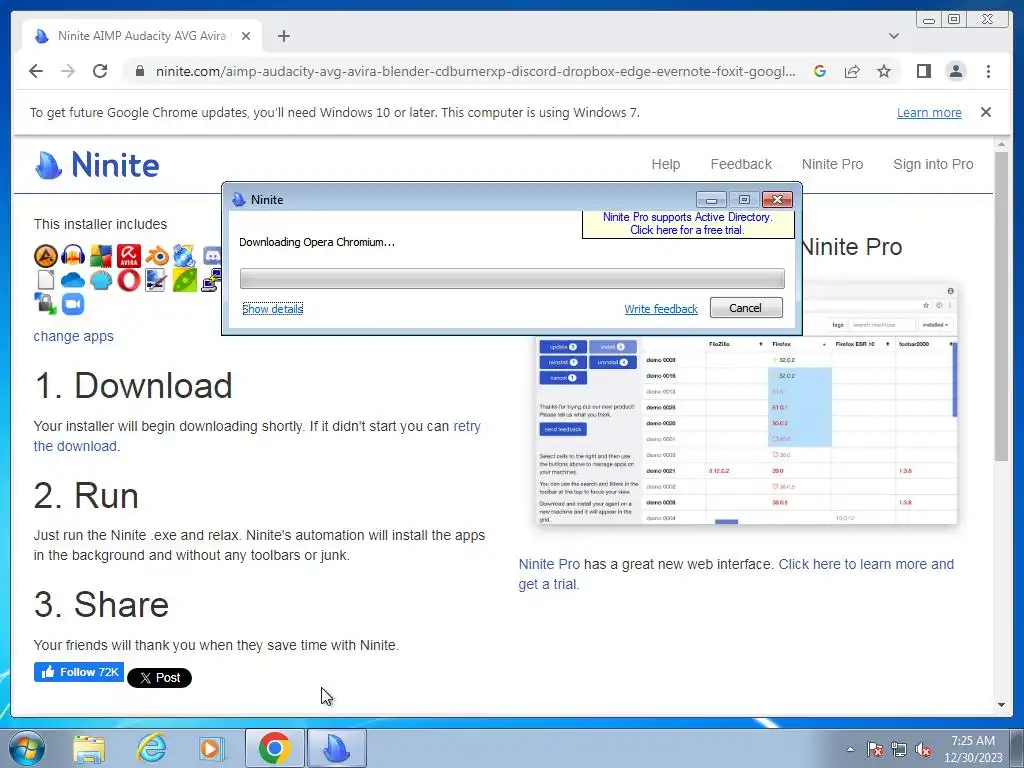Click the green PeaZip icon
1024x768 pixels.
(x=185, y=280)
